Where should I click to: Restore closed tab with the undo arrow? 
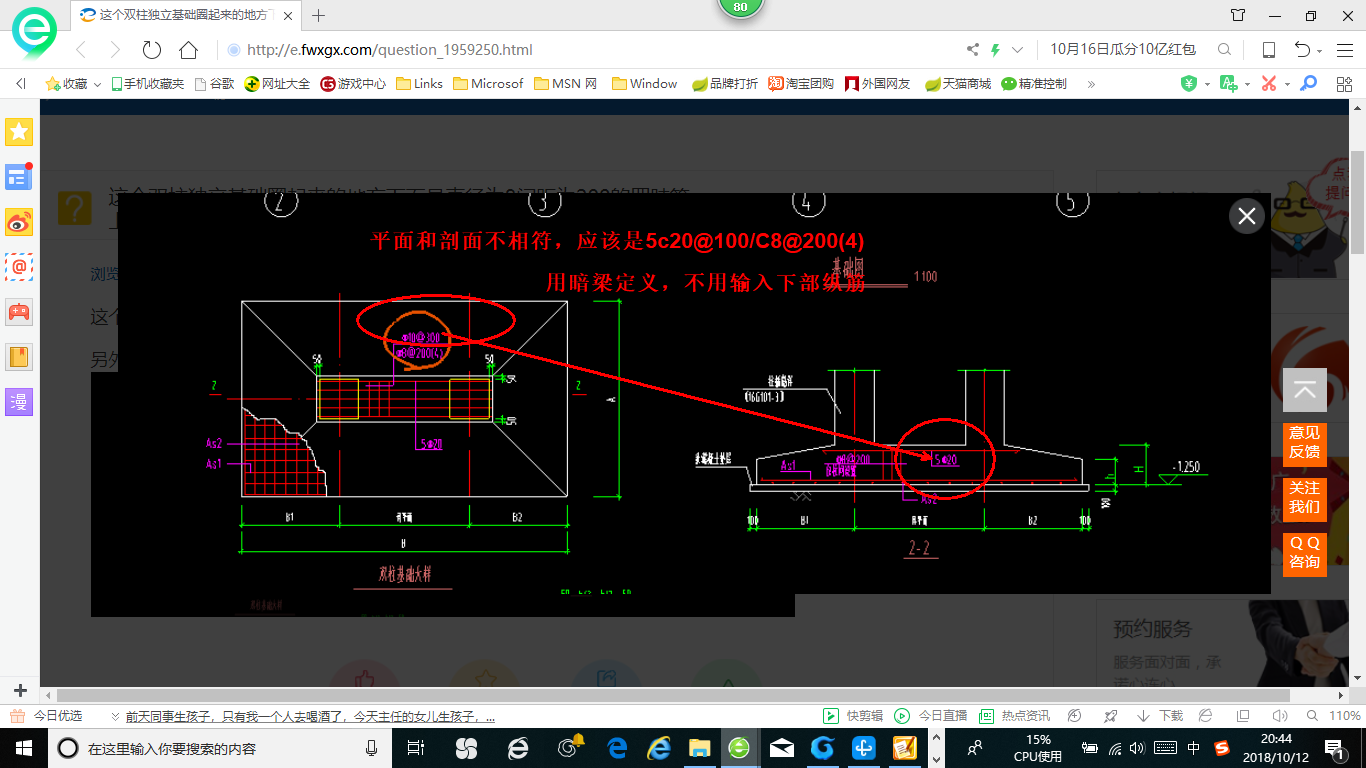click(x=1303, y=50)
